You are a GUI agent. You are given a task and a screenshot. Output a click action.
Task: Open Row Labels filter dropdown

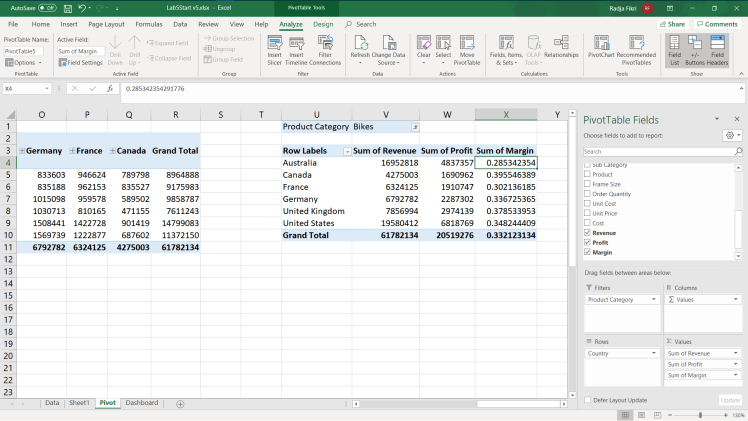(347, 150)
